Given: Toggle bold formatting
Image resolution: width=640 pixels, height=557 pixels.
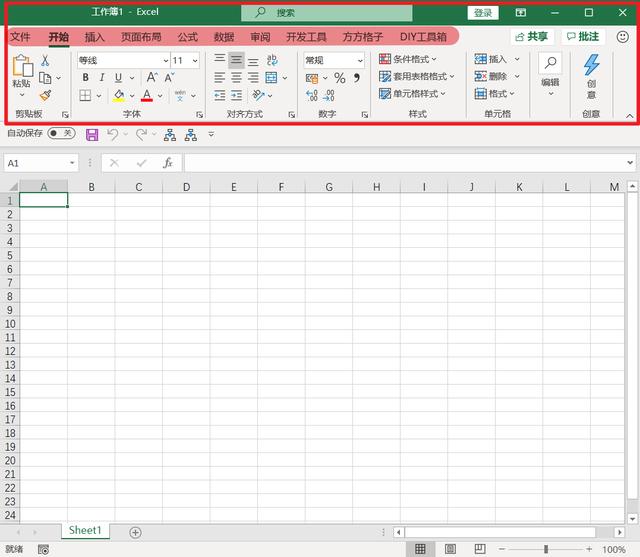Looking at the screenshot, I should (86, 78).
